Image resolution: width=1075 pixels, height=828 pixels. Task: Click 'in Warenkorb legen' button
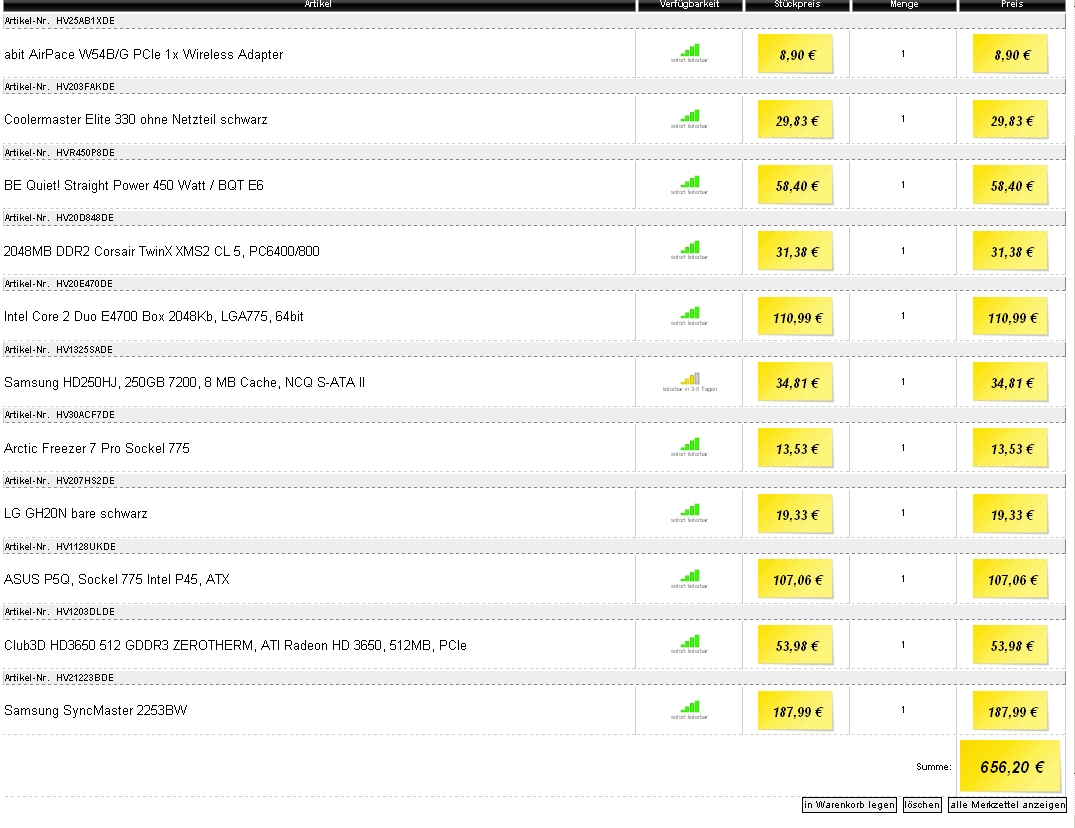[849, 805]
